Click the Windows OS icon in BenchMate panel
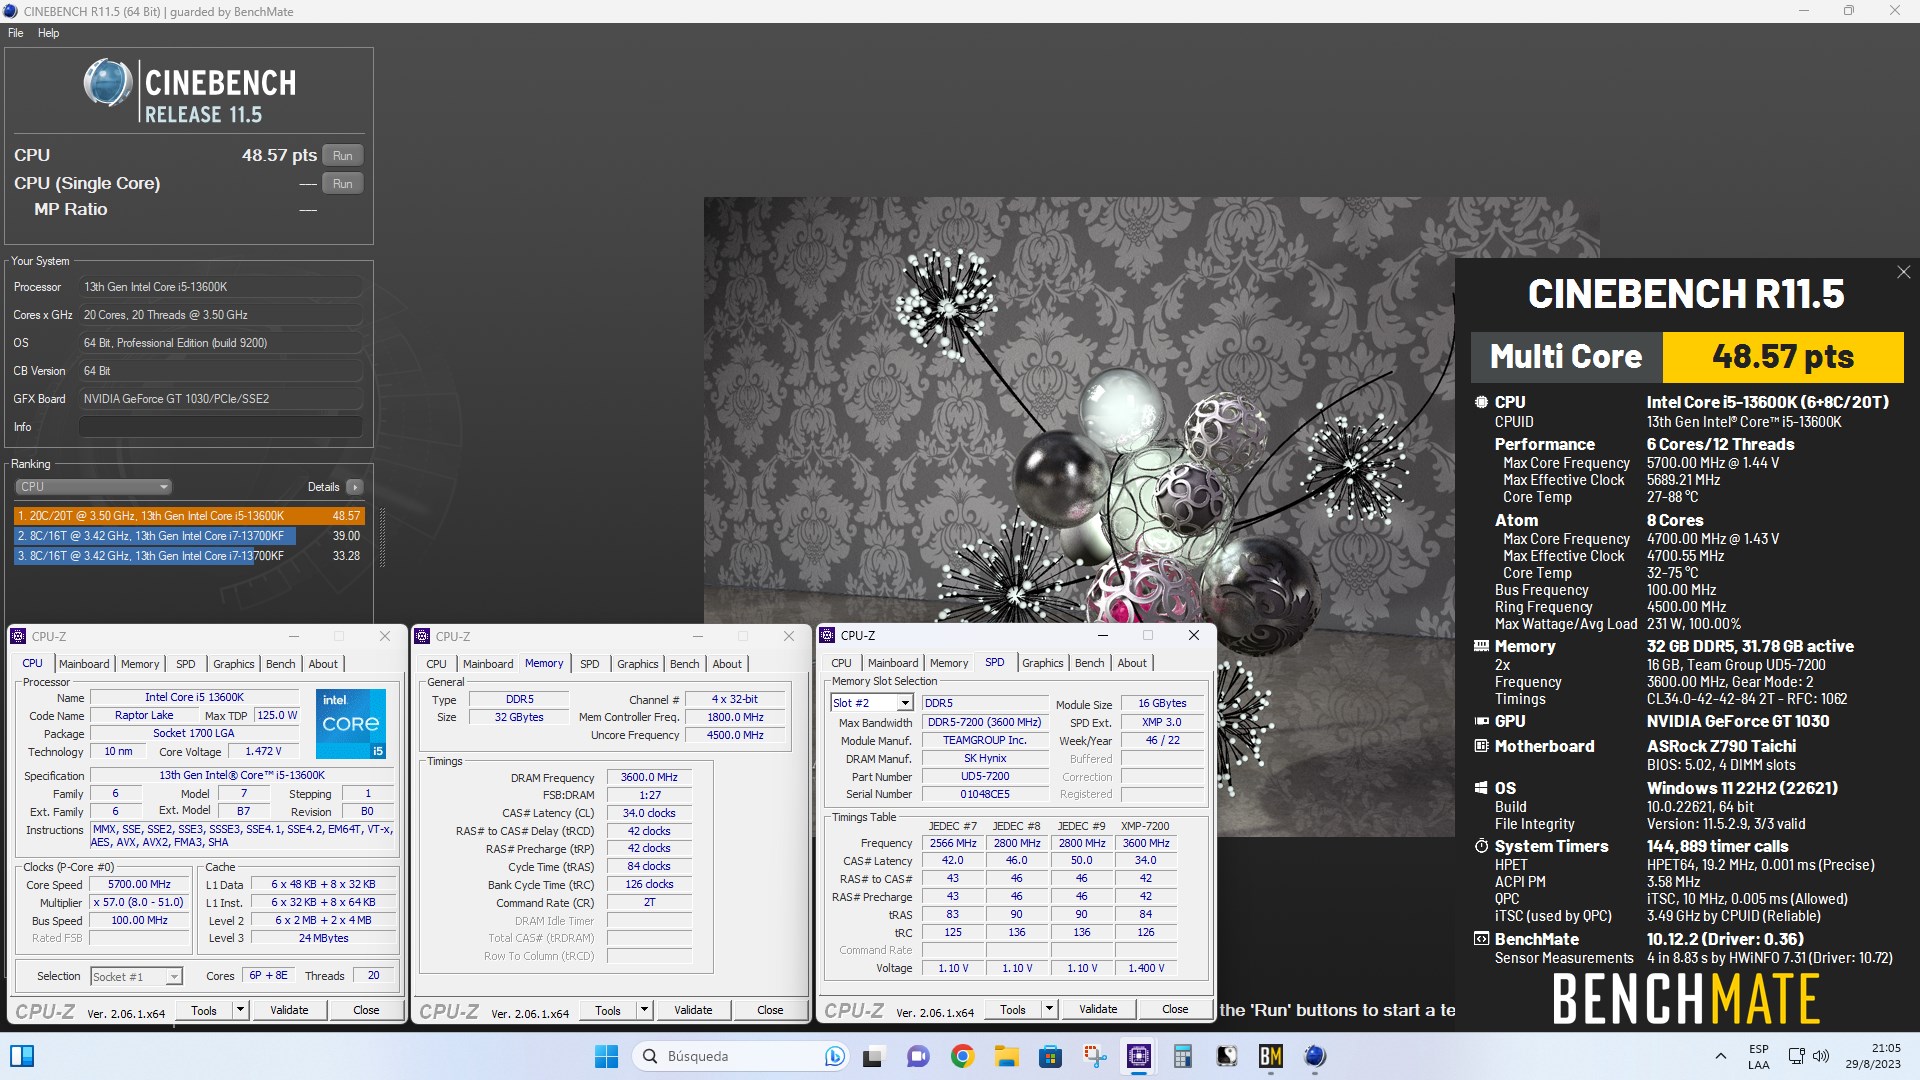 (1481, 788)
